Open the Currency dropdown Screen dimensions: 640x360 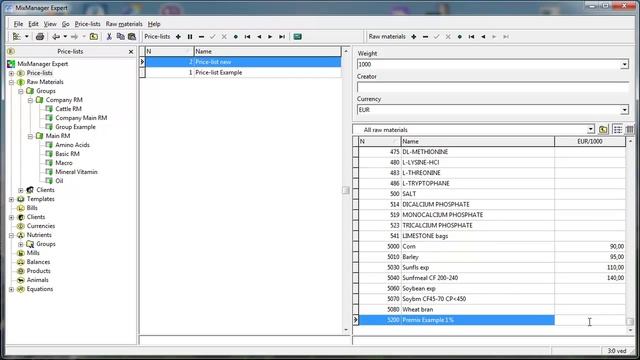tap(624, 110)
